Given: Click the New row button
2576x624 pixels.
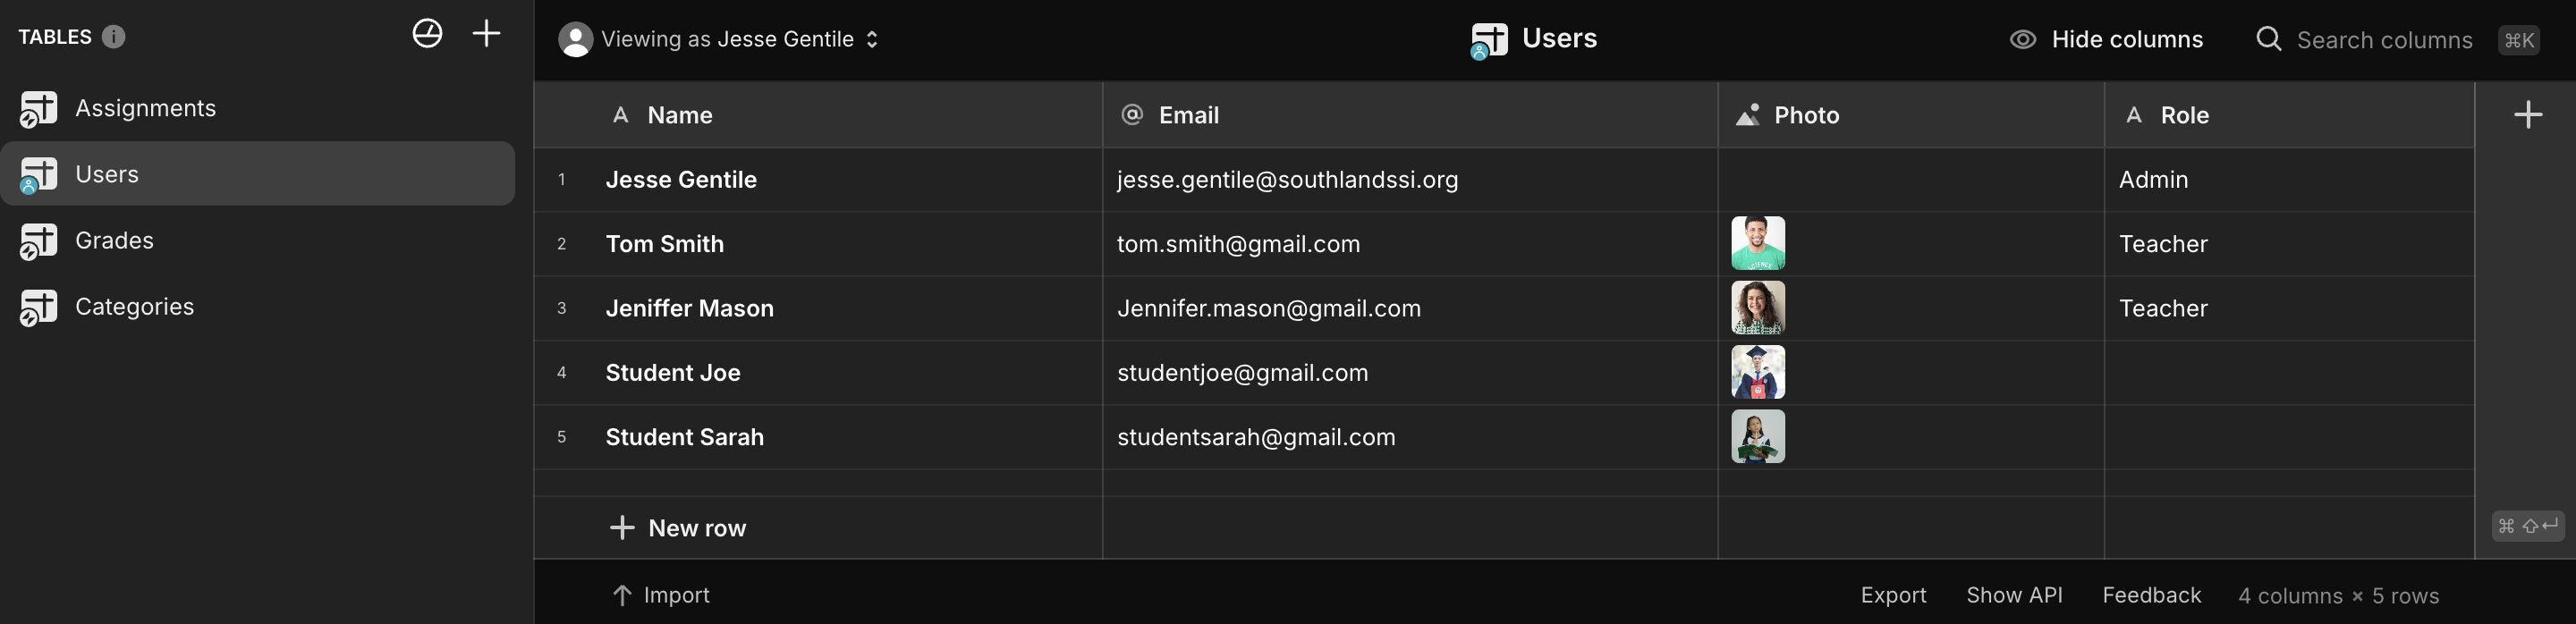Looking at the screenshot, I should [679, 528].
